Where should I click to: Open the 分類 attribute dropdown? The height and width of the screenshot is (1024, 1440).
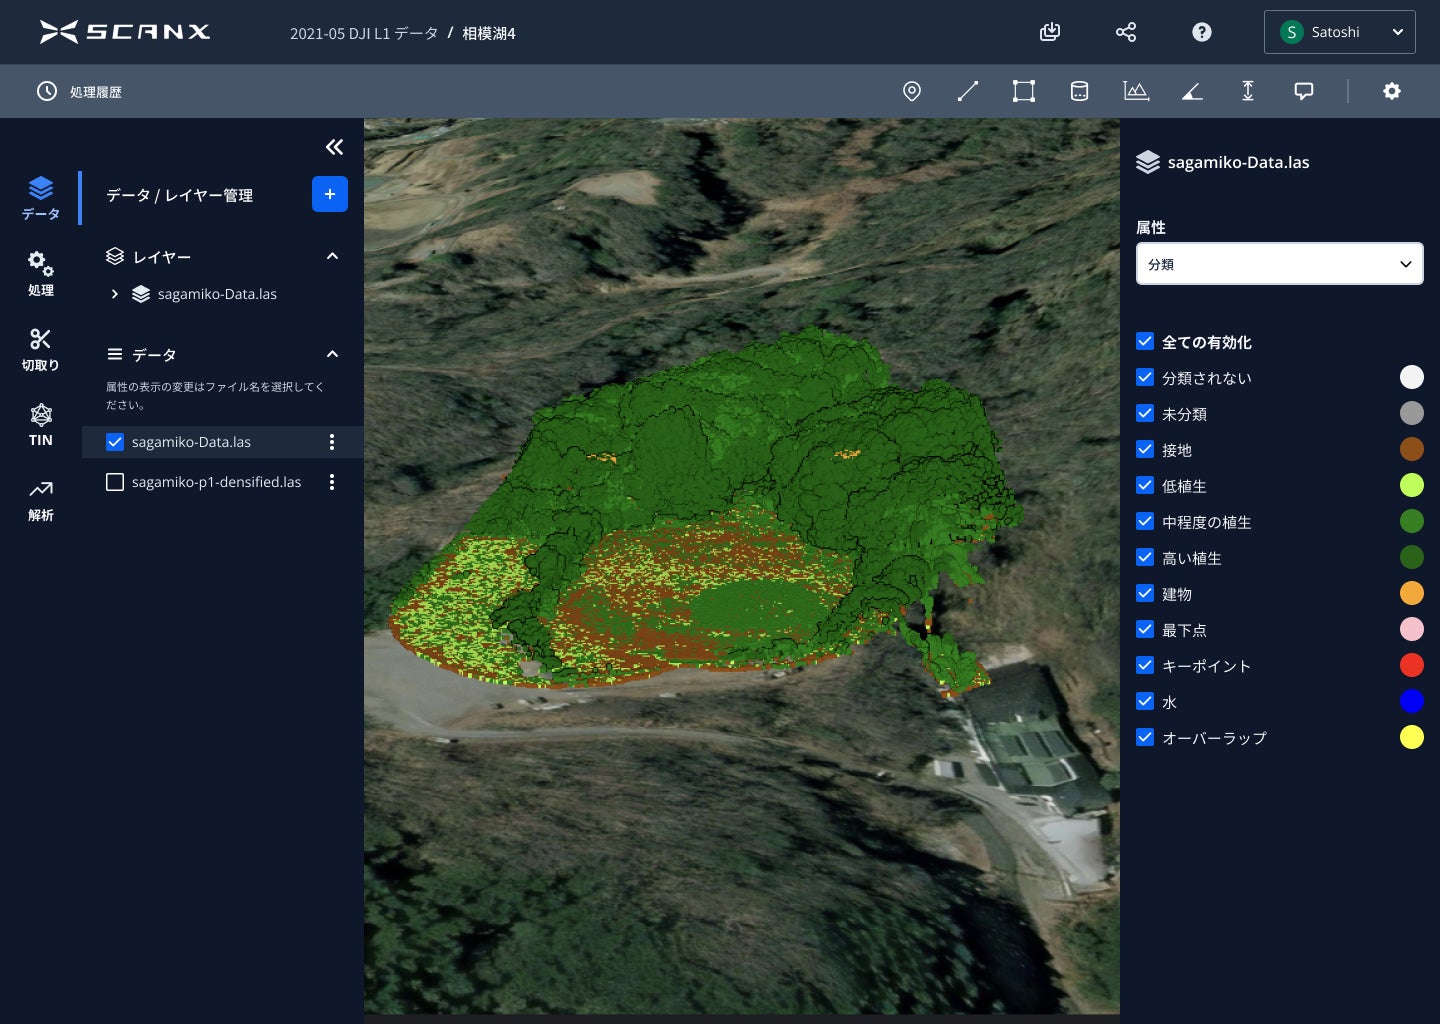click(x=1279, y=264)
